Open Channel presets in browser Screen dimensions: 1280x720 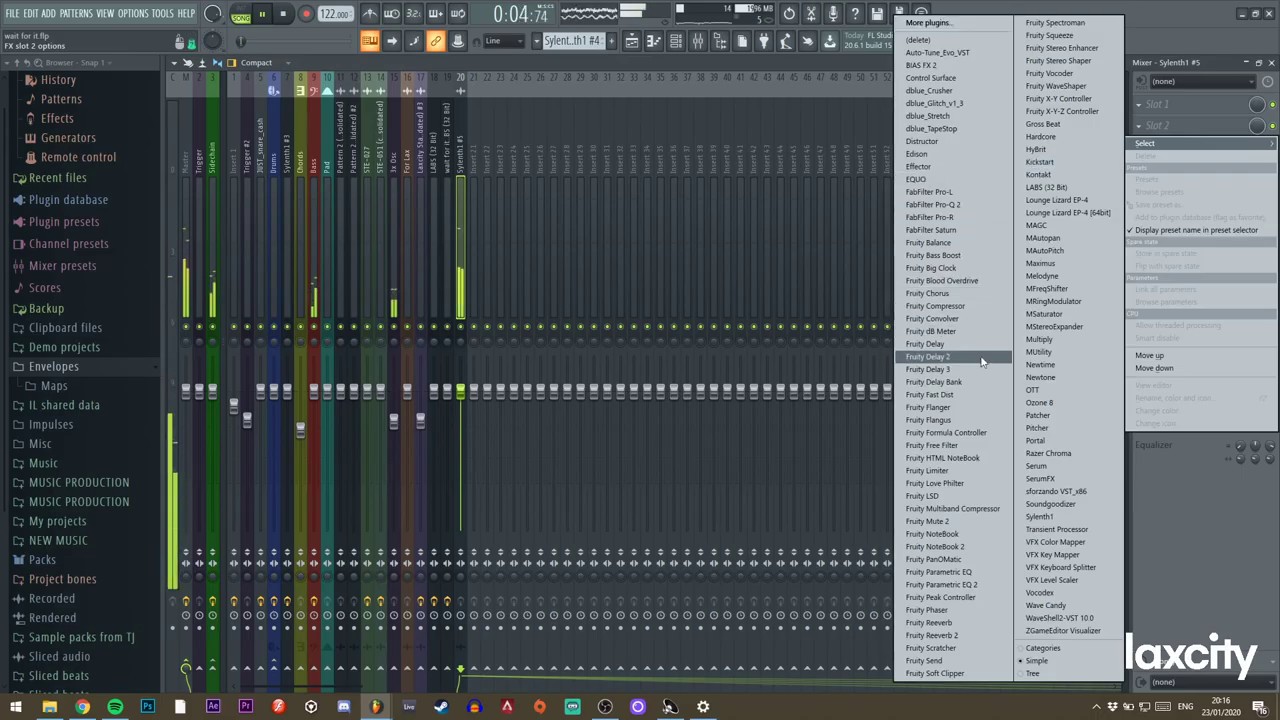point(69,244)
